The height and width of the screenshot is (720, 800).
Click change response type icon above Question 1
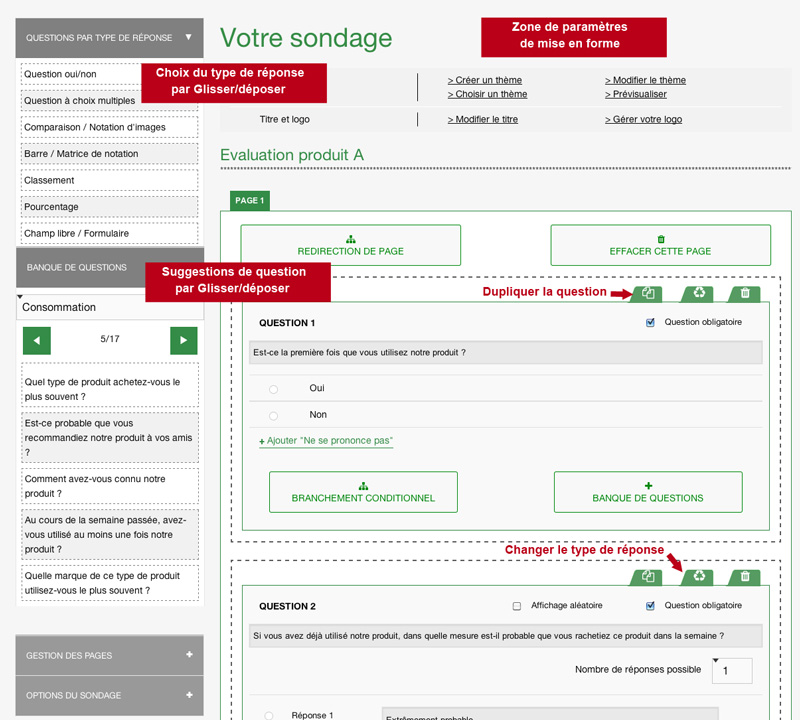coord(697,294)
